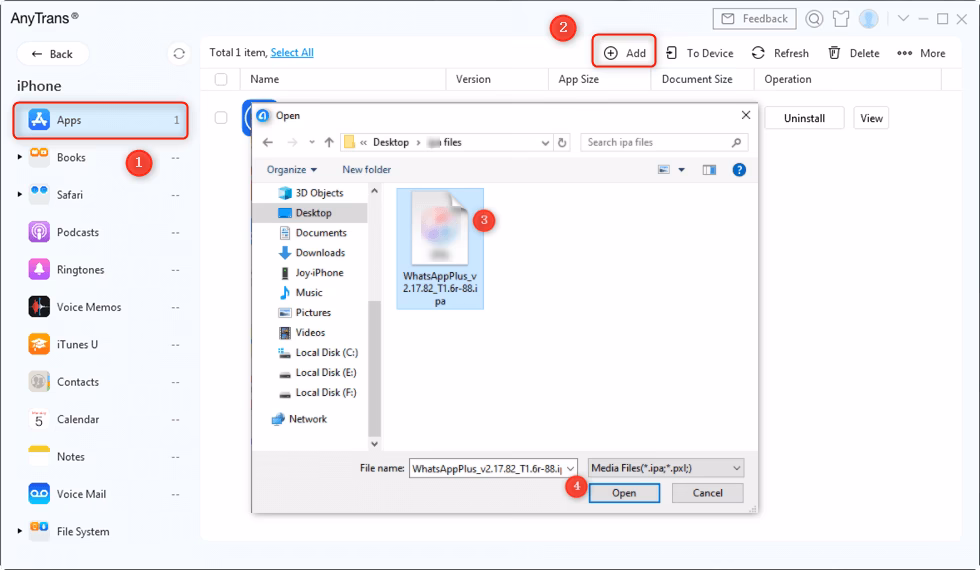Click the Back button
Screen dimensions: 980x570
52,54
